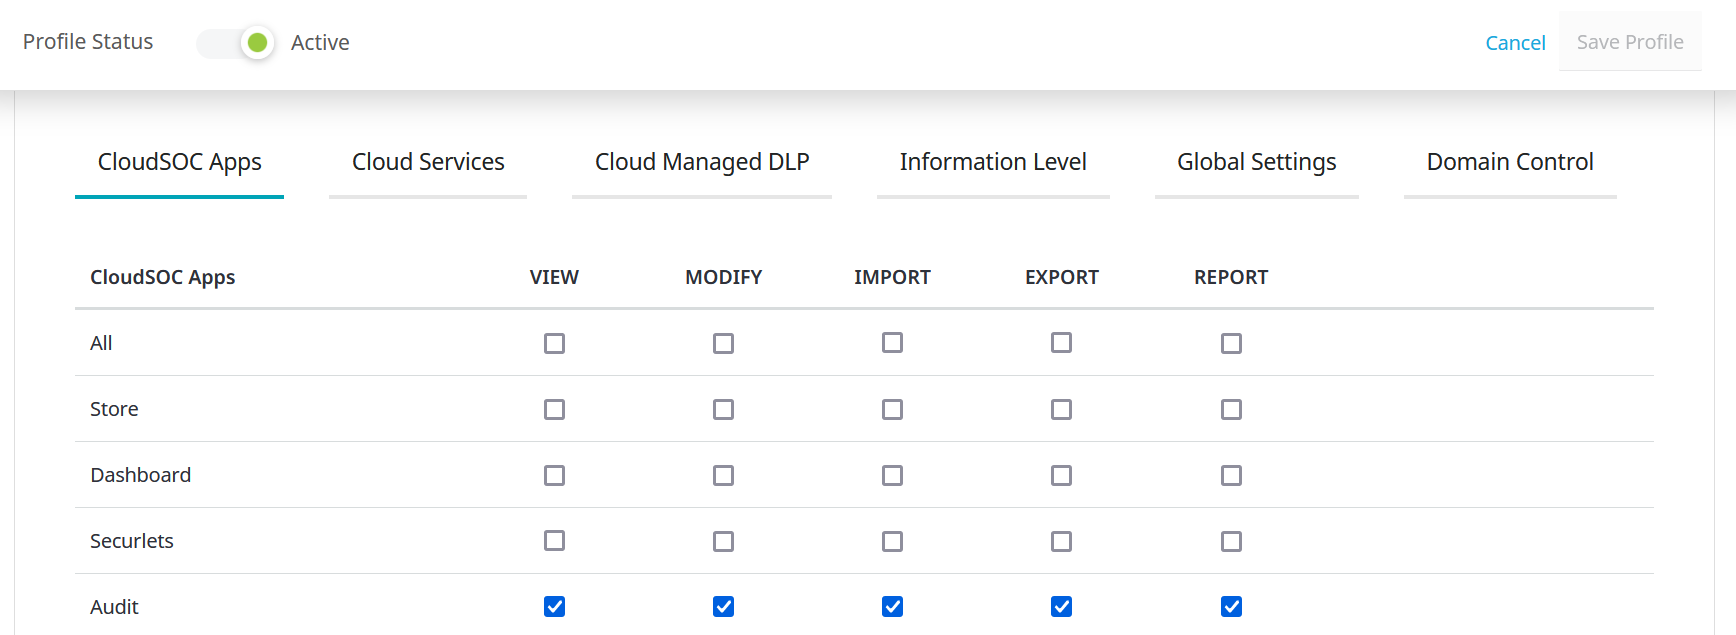Check EXPORT for the Store row
1736x635 pixels.
click(x=1061, y=410)
